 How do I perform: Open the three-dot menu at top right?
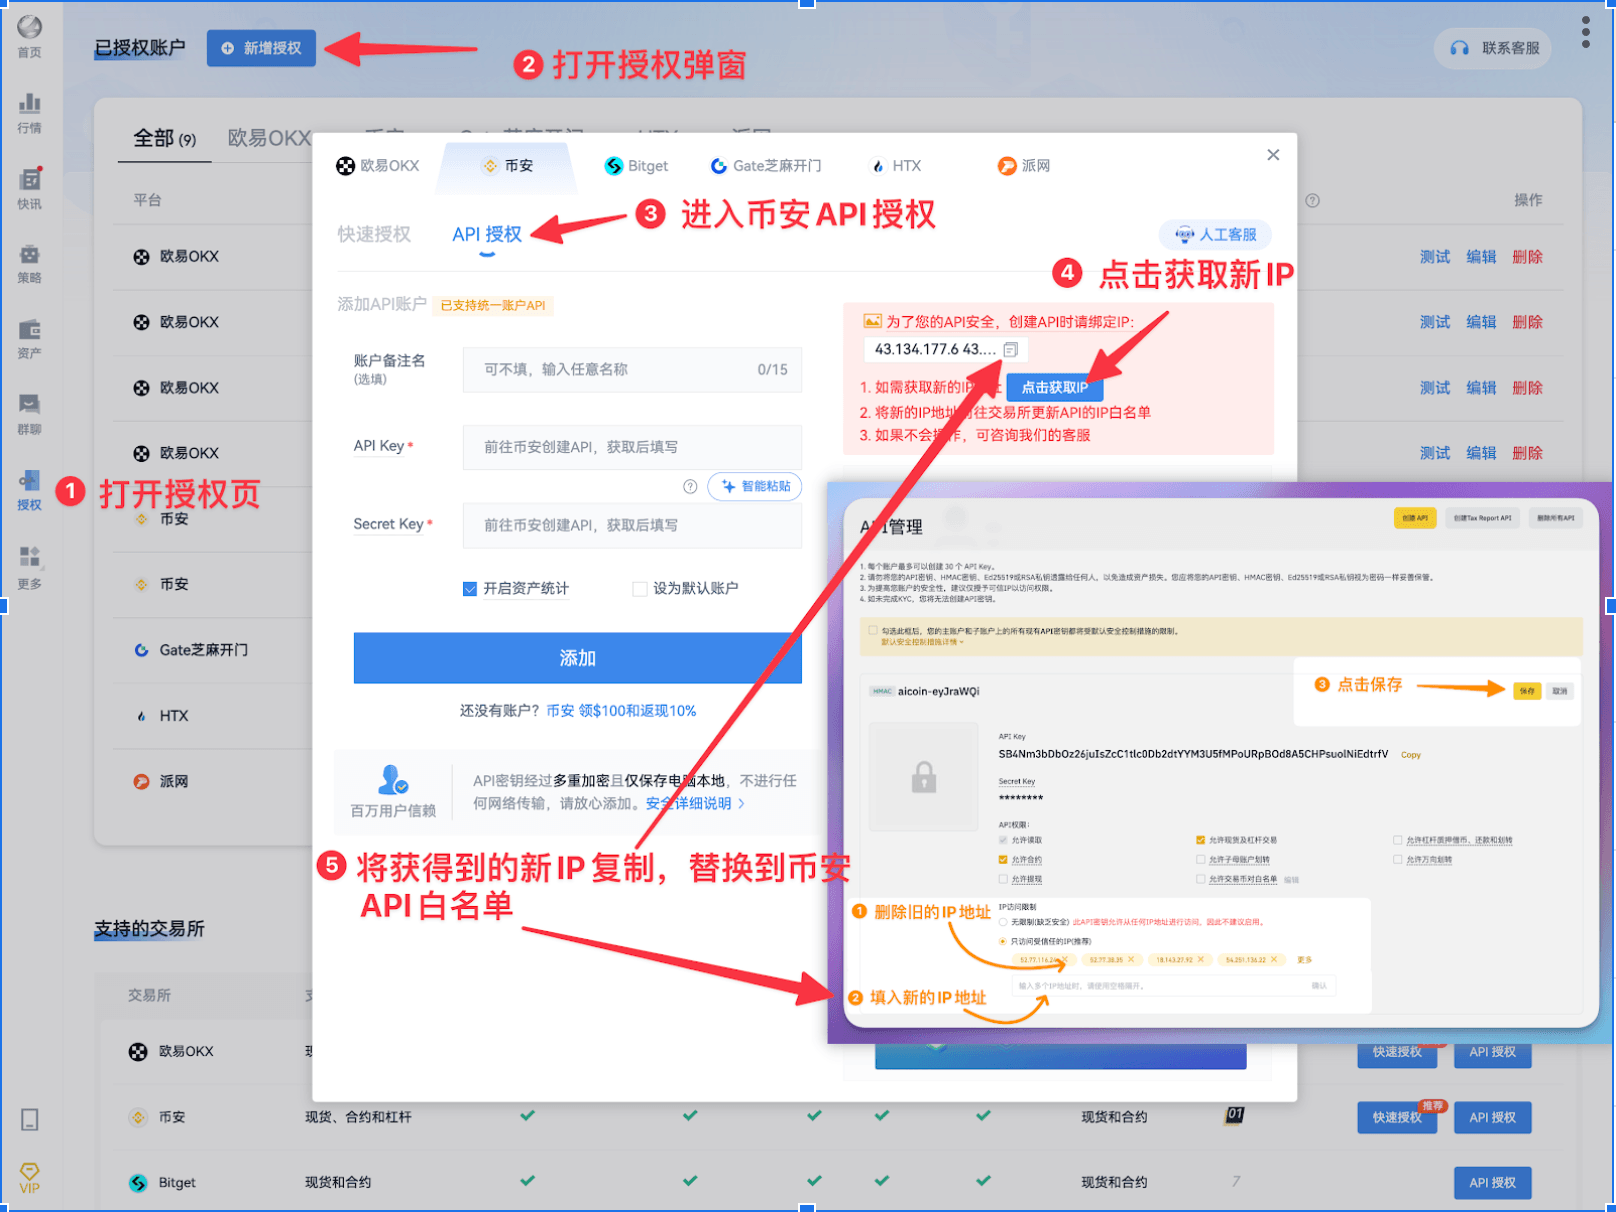pos(1586,32)
